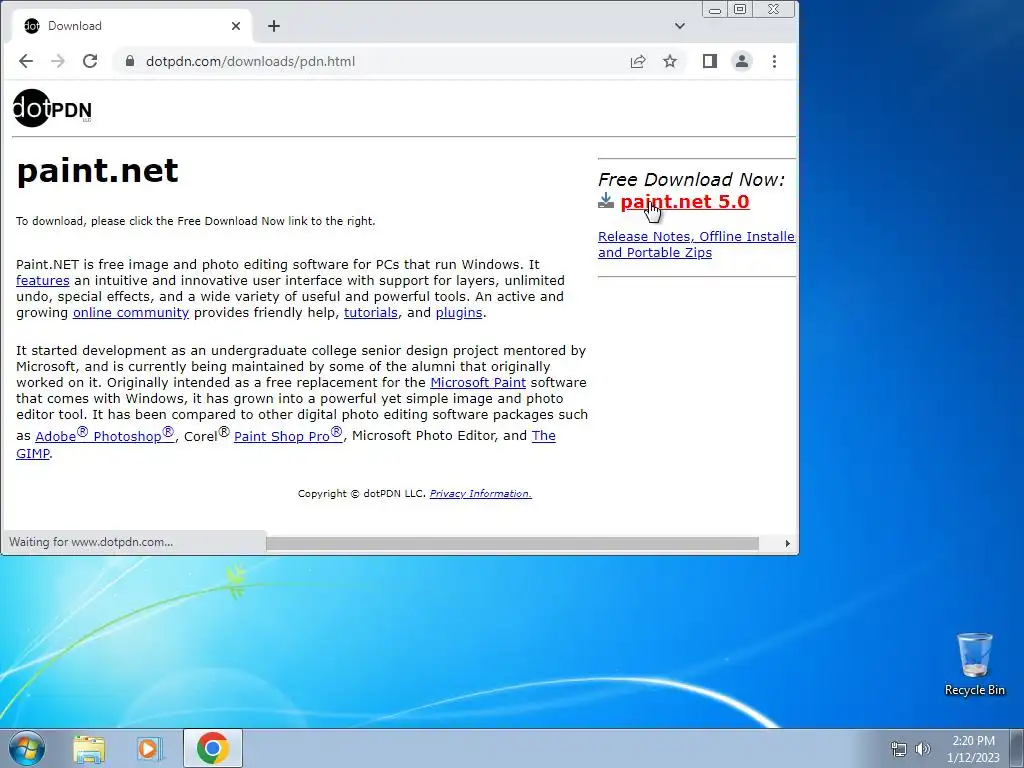This screenshot has height=768, width=1024.
Task: Select the Recycle Bin desktop icon
Action: point(974,664)
